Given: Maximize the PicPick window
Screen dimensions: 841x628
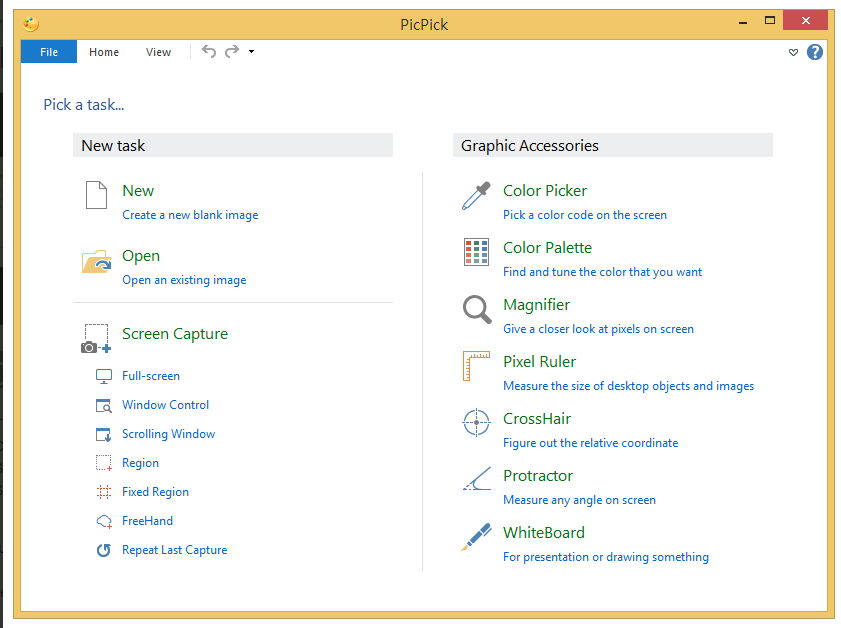Looking at the screenshot, I should click(x=770, y=21).
